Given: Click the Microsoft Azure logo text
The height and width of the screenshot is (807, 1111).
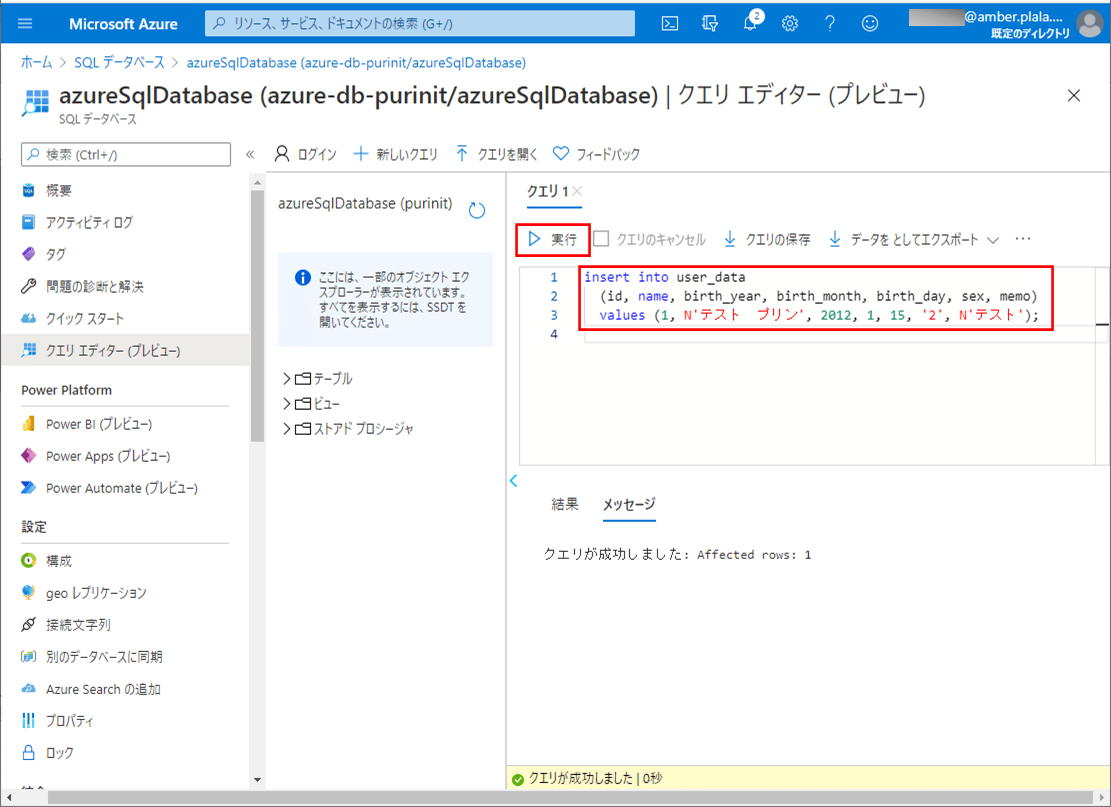Looking at the screenshot, I should click(123, 23).
